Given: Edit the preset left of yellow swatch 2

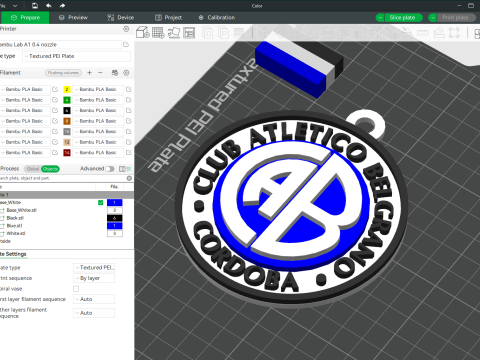Looking at the screenshot, I should (x=55, y=89).
